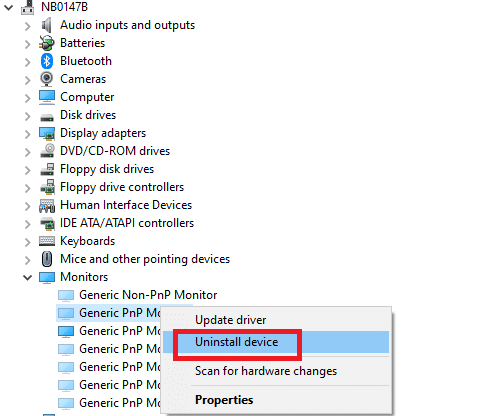Select the Human Interface Devices label
489x416 pixels.
click(x=126, y=205)
